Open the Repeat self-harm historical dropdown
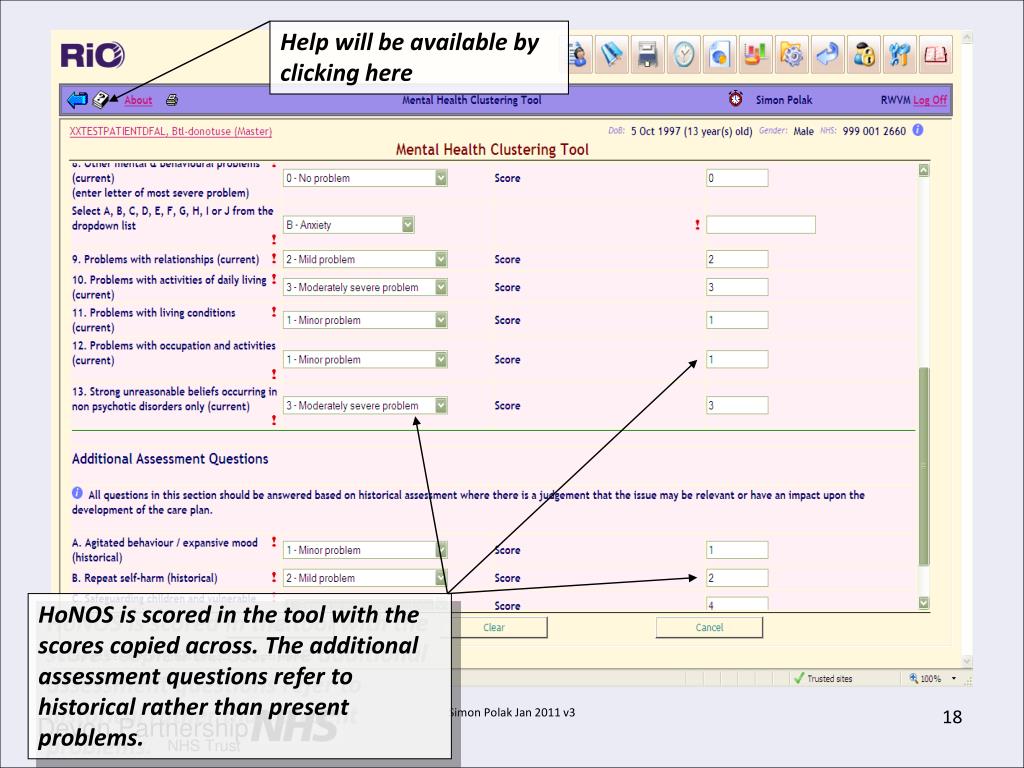The image size is (1024, 768). coord(365,578)
